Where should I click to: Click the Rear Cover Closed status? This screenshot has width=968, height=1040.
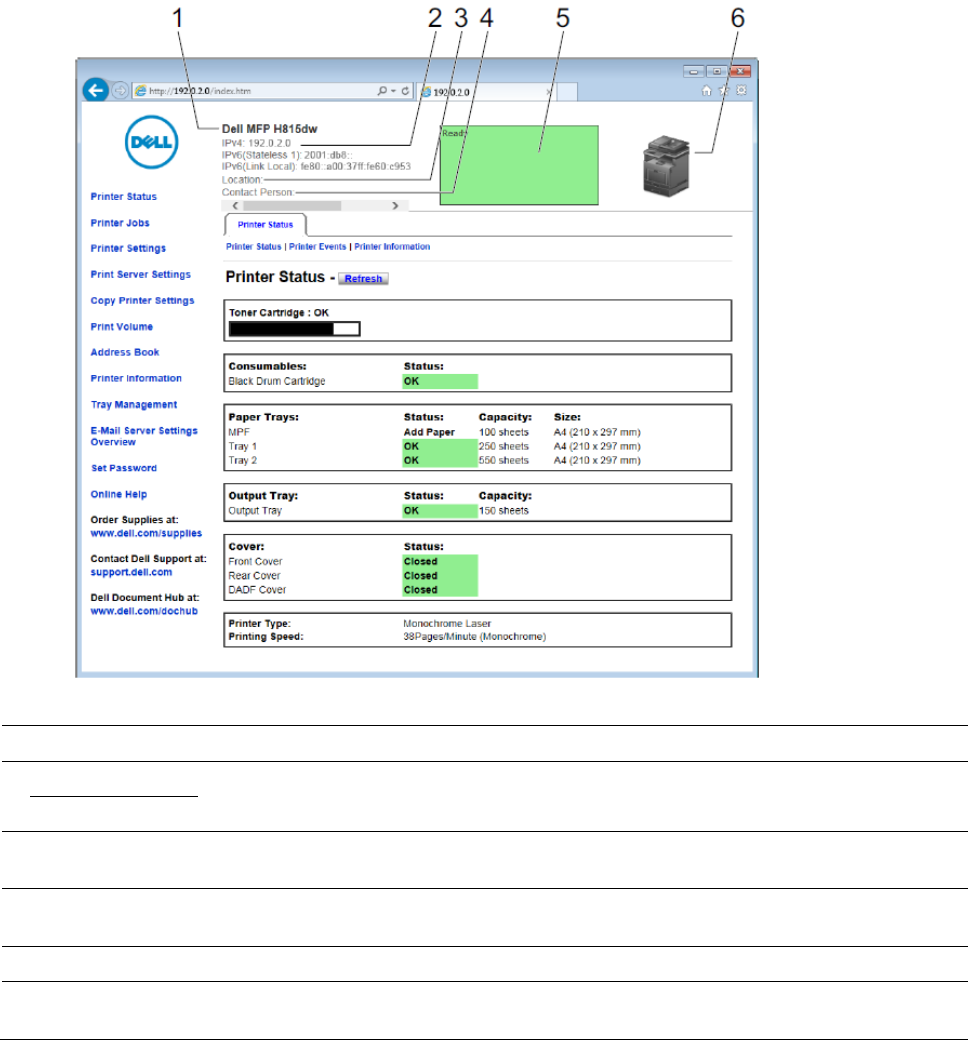click(x=440, y=576)
